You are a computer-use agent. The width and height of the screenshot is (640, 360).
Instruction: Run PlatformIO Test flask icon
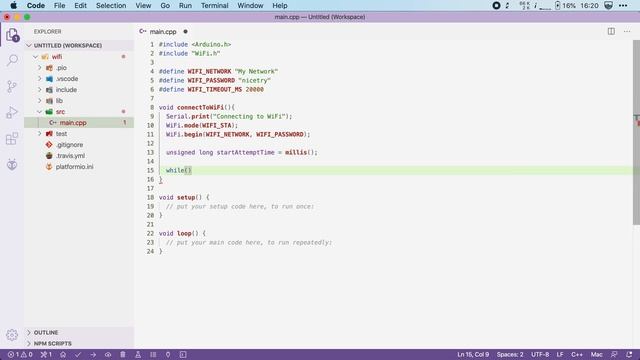tap(138, 355)
